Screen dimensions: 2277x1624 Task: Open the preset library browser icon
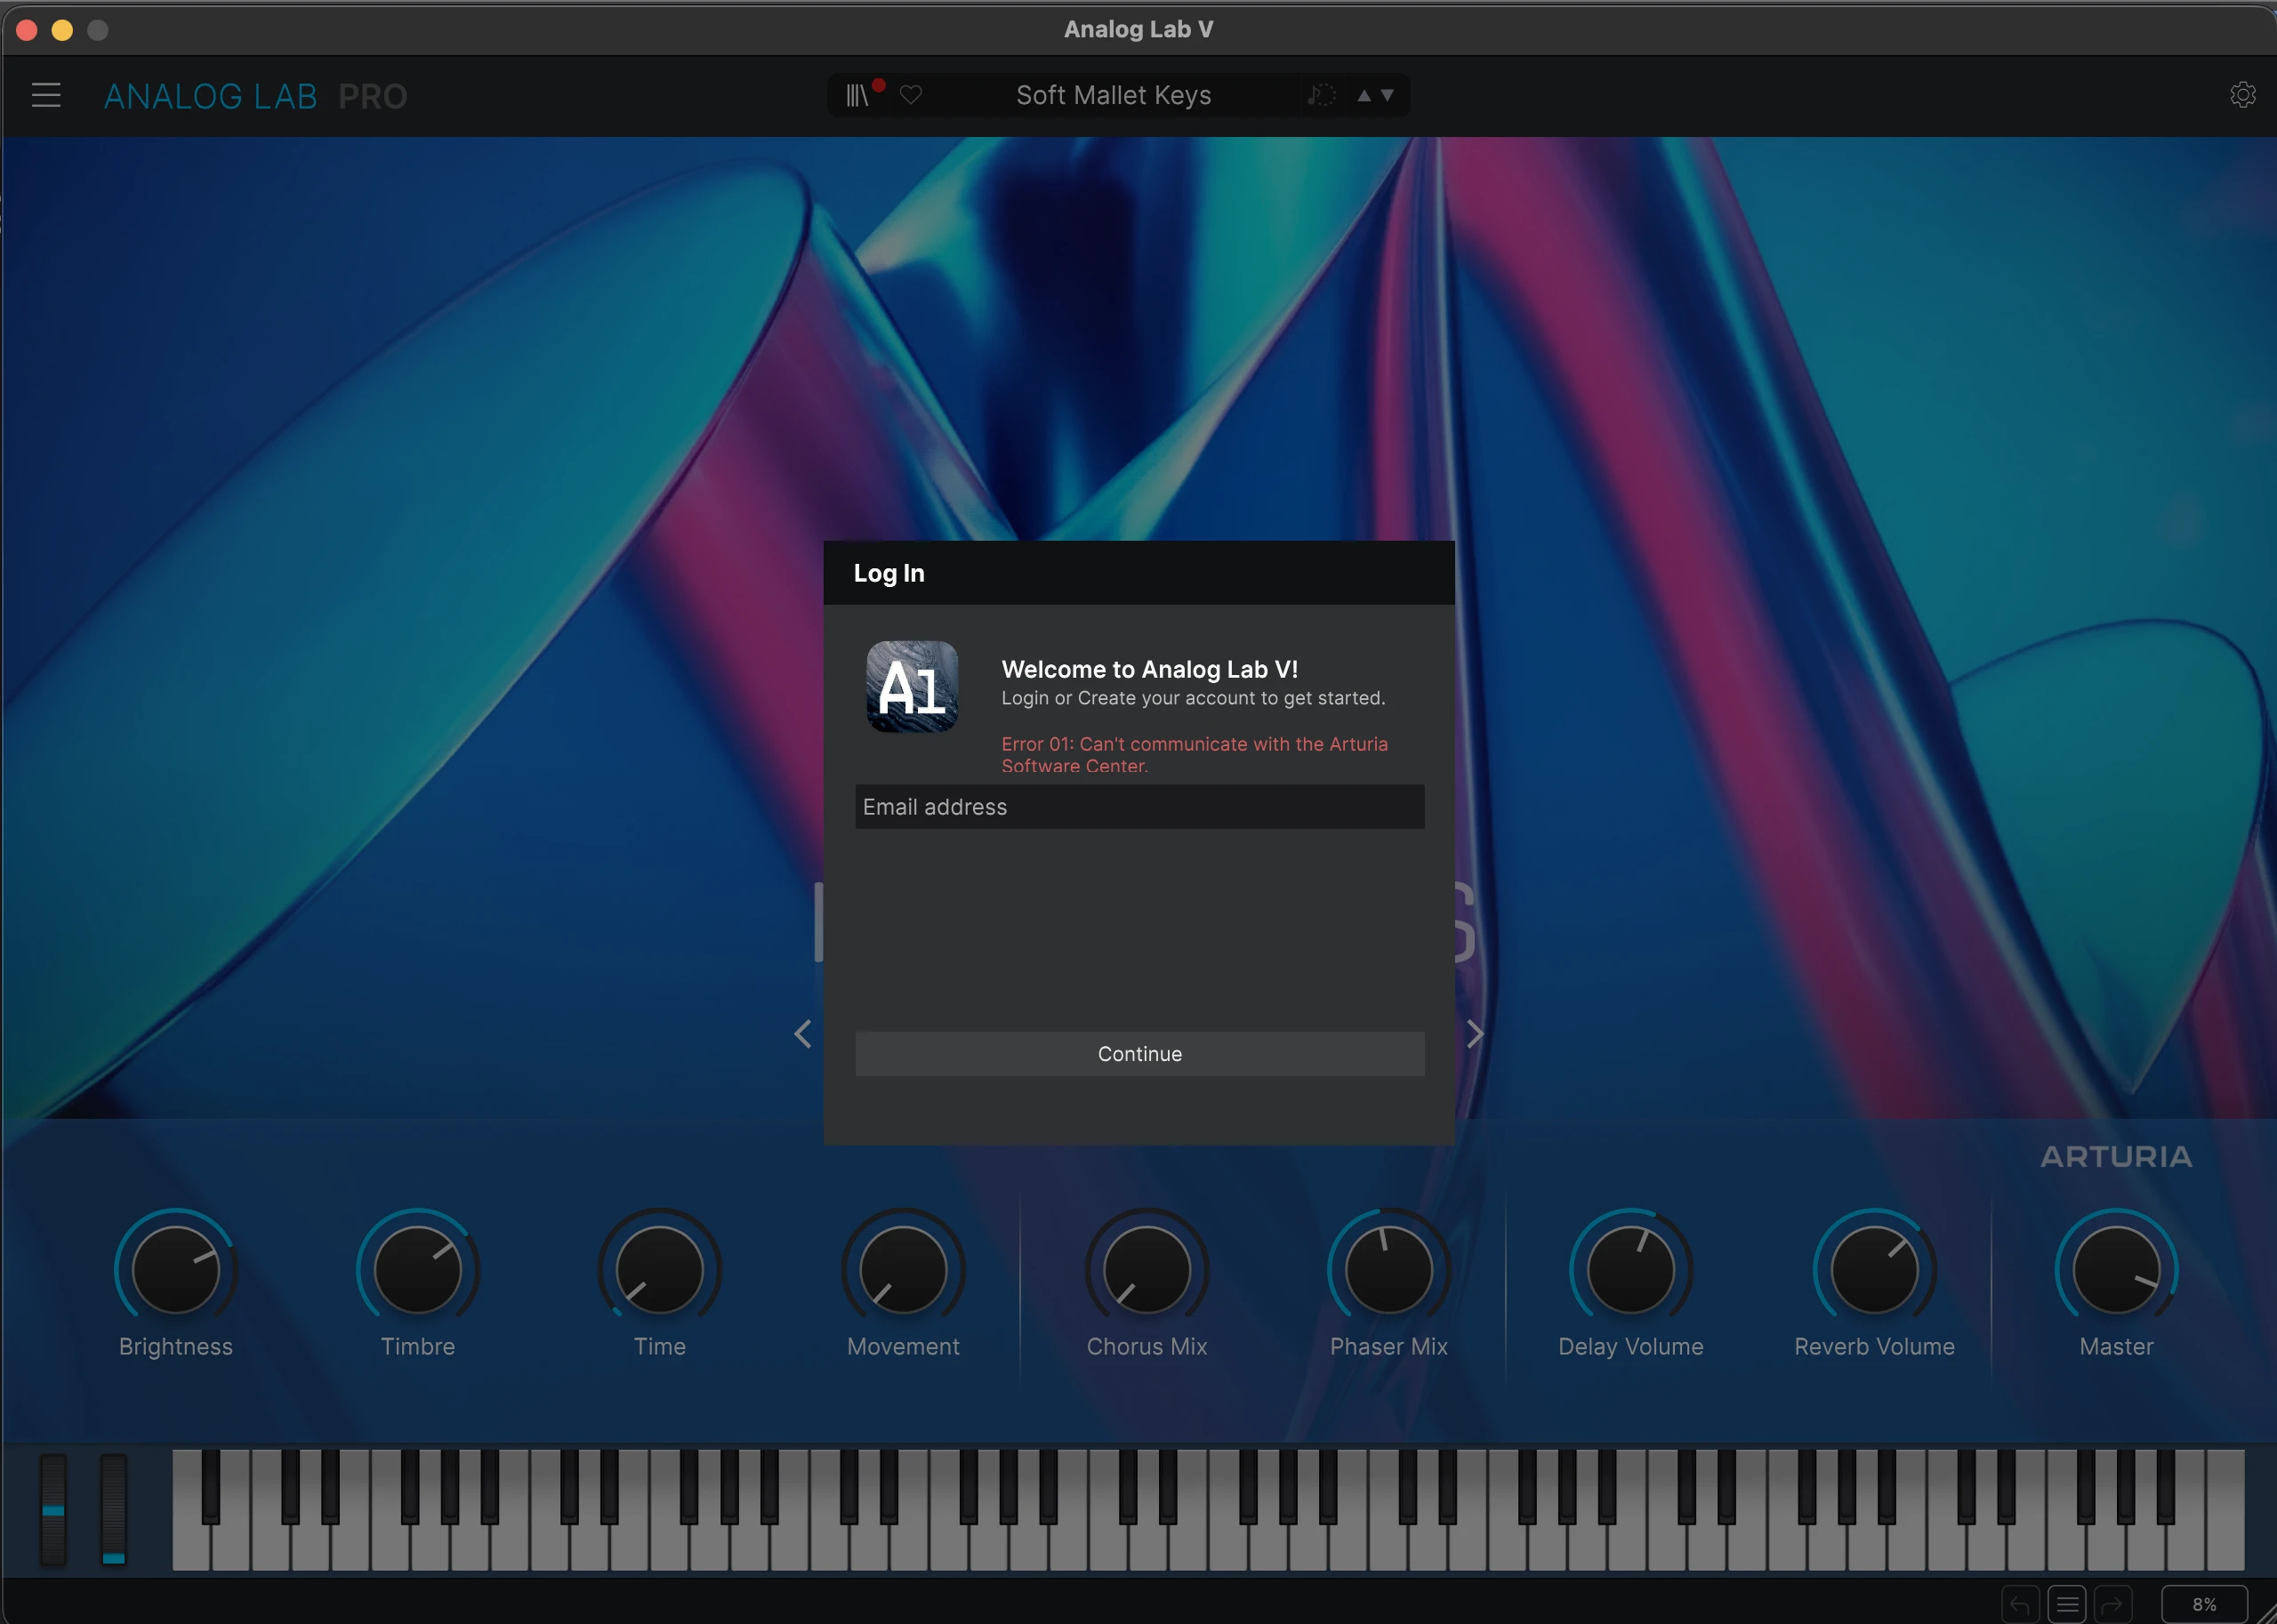[x=858, y=95]
